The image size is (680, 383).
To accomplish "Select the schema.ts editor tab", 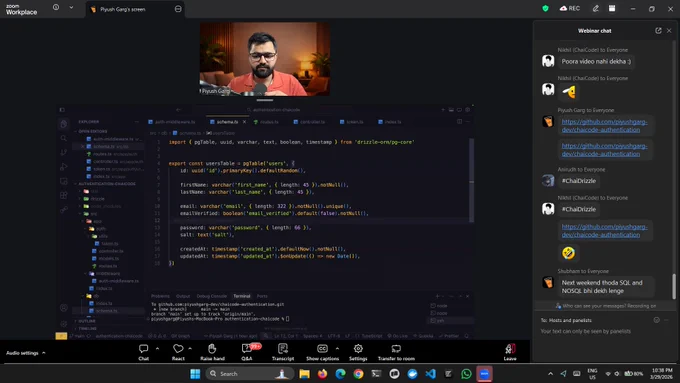I will point(227,122).
